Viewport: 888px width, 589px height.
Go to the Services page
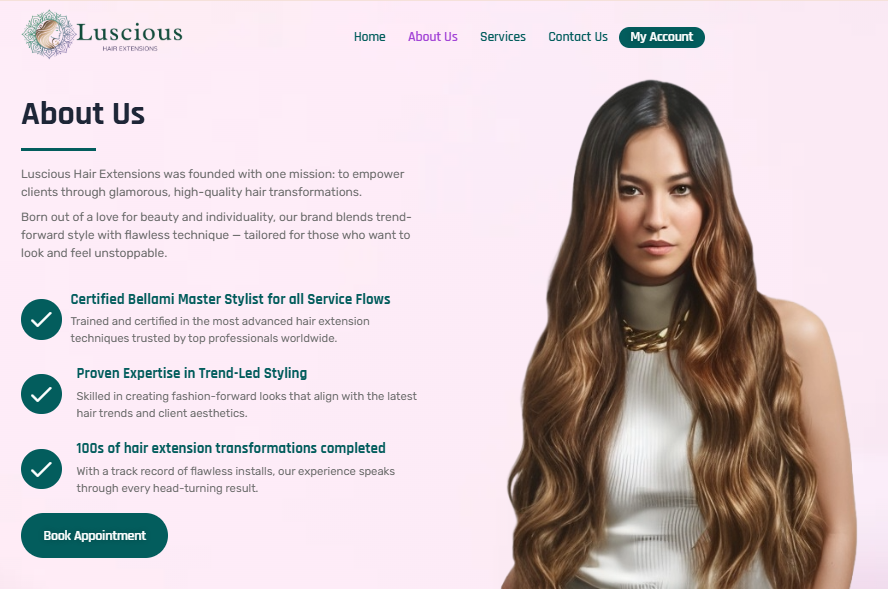[503, 37]
